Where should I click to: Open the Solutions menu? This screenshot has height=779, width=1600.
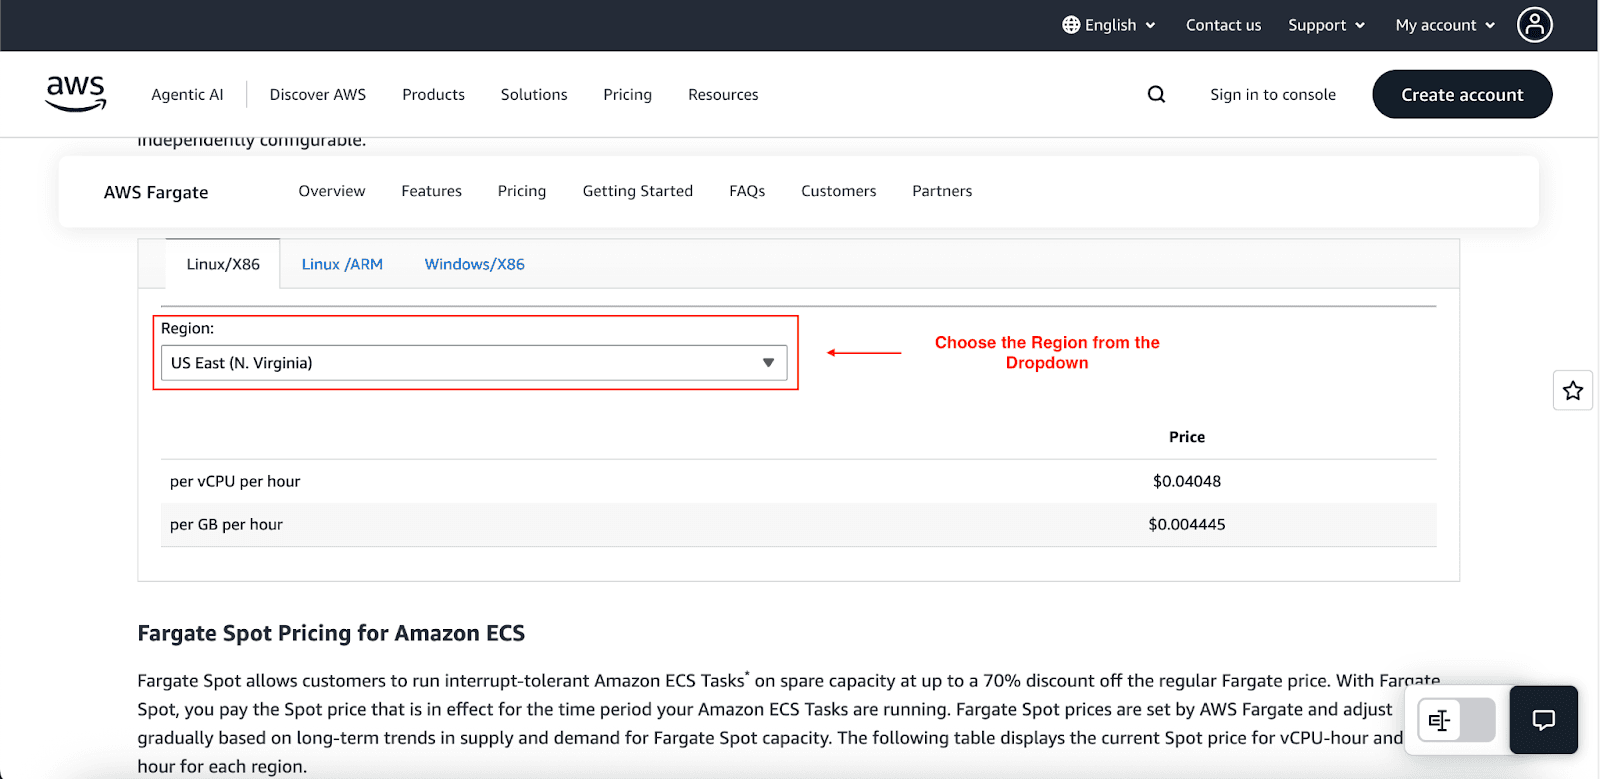[534, 94]
